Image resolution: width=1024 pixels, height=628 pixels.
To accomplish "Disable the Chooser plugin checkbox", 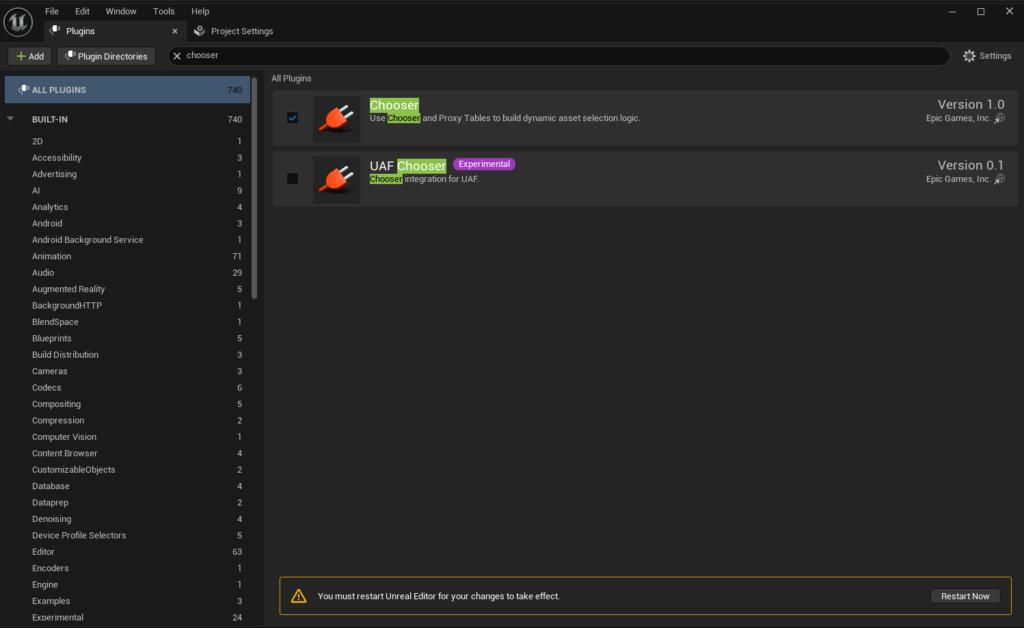I will 292,118.
